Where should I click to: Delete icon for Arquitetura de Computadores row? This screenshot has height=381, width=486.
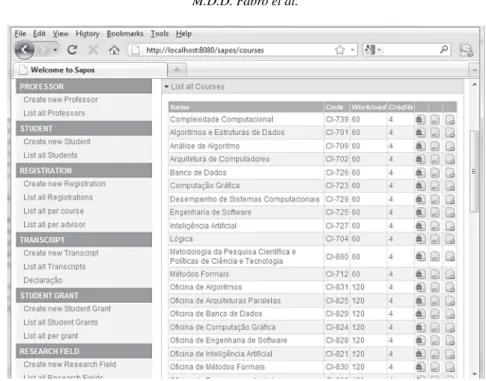coord(450,159)
